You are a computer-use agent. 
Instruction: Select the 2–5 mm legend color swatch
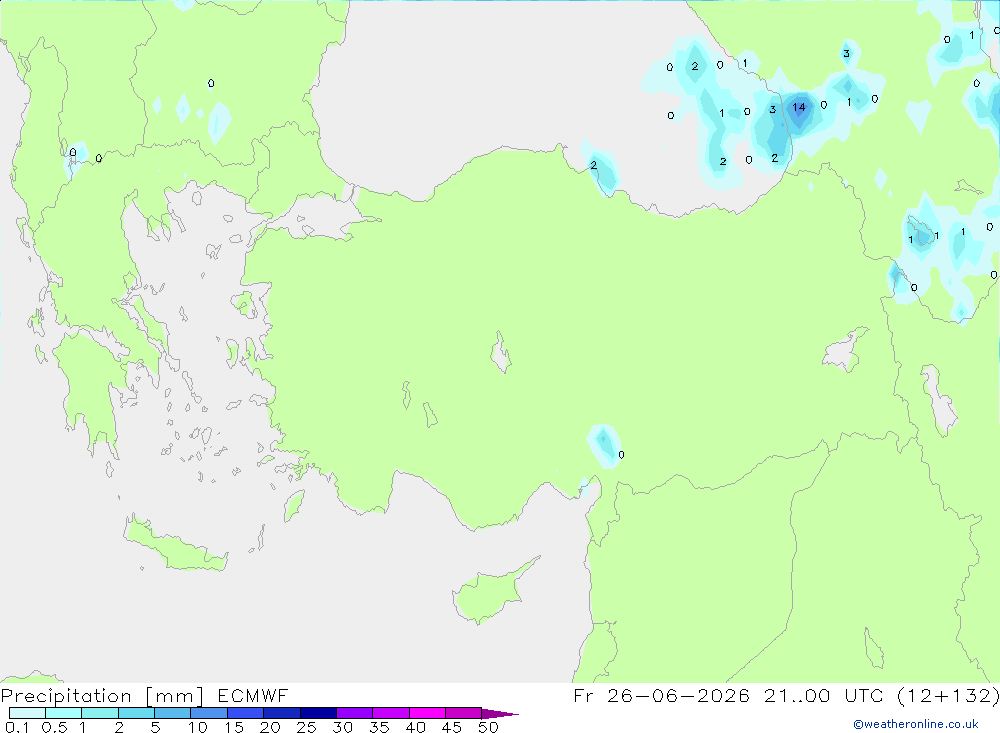point(136,713)
